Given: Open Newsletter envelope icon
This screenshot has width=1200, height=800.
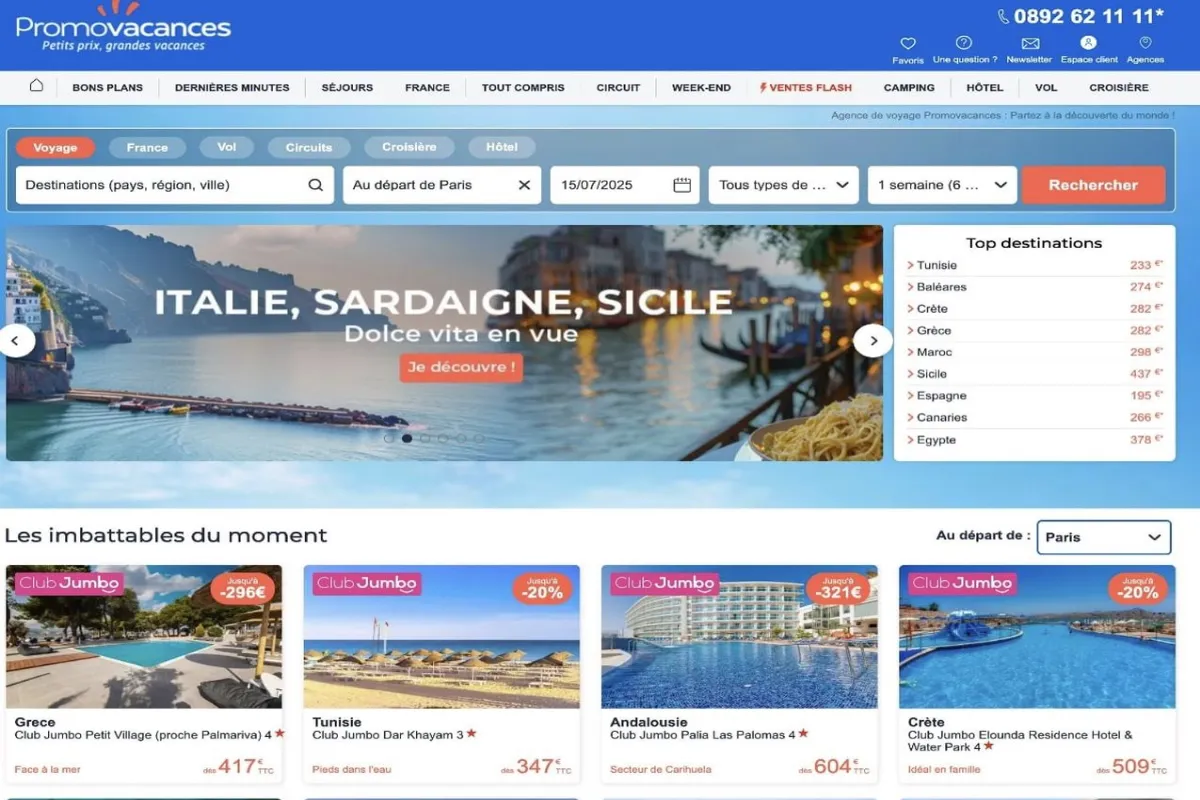Looking at the screenshot, I should click(x=1030, y=44).
